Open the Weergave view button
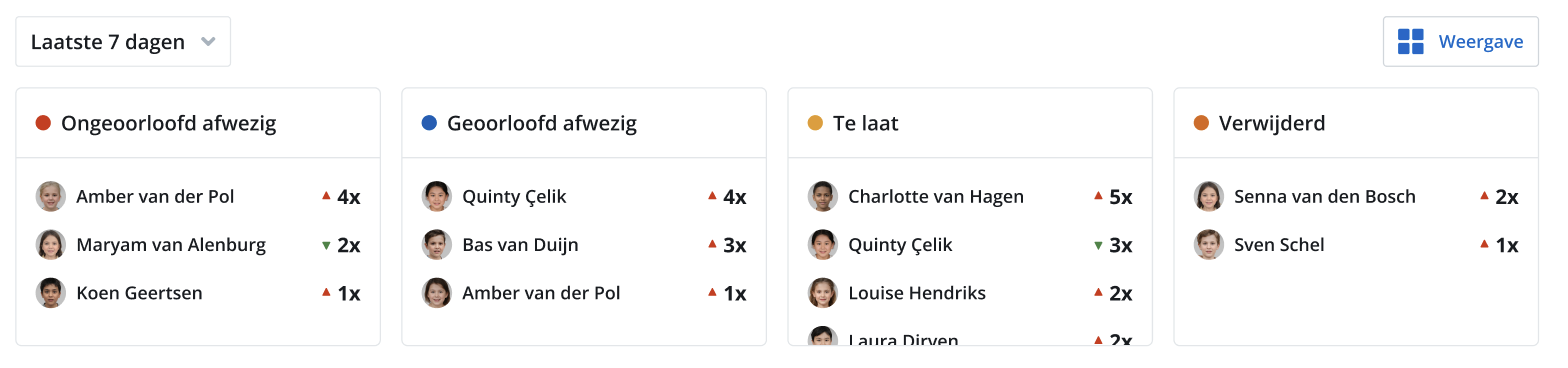Screen dimensions: 1568x368 coord(1460,42)
